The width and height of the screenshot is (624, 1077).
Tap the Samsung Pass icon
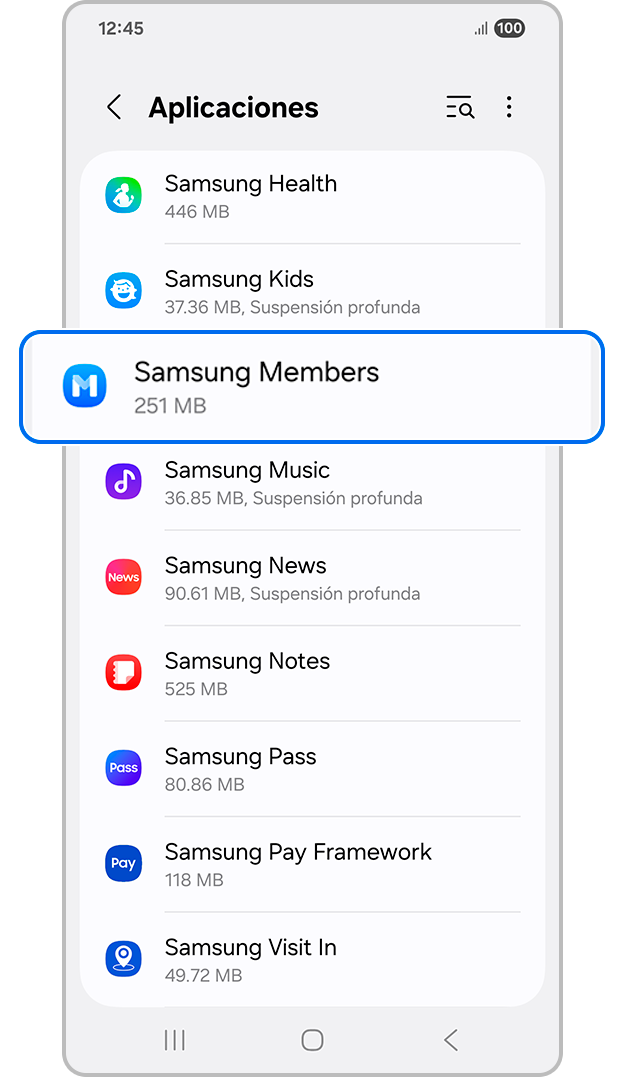124,768
